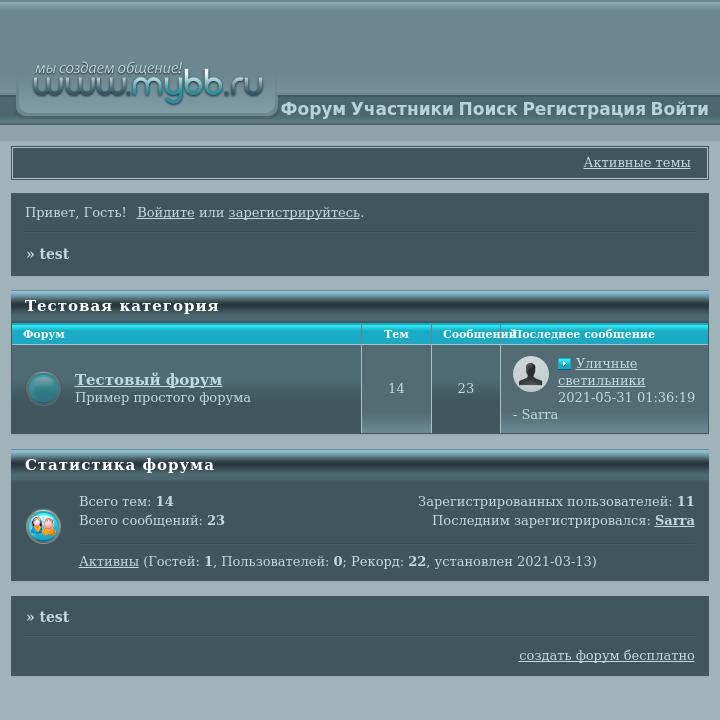Click the Тестовый форум status circle icon

[x=43, y=388]
